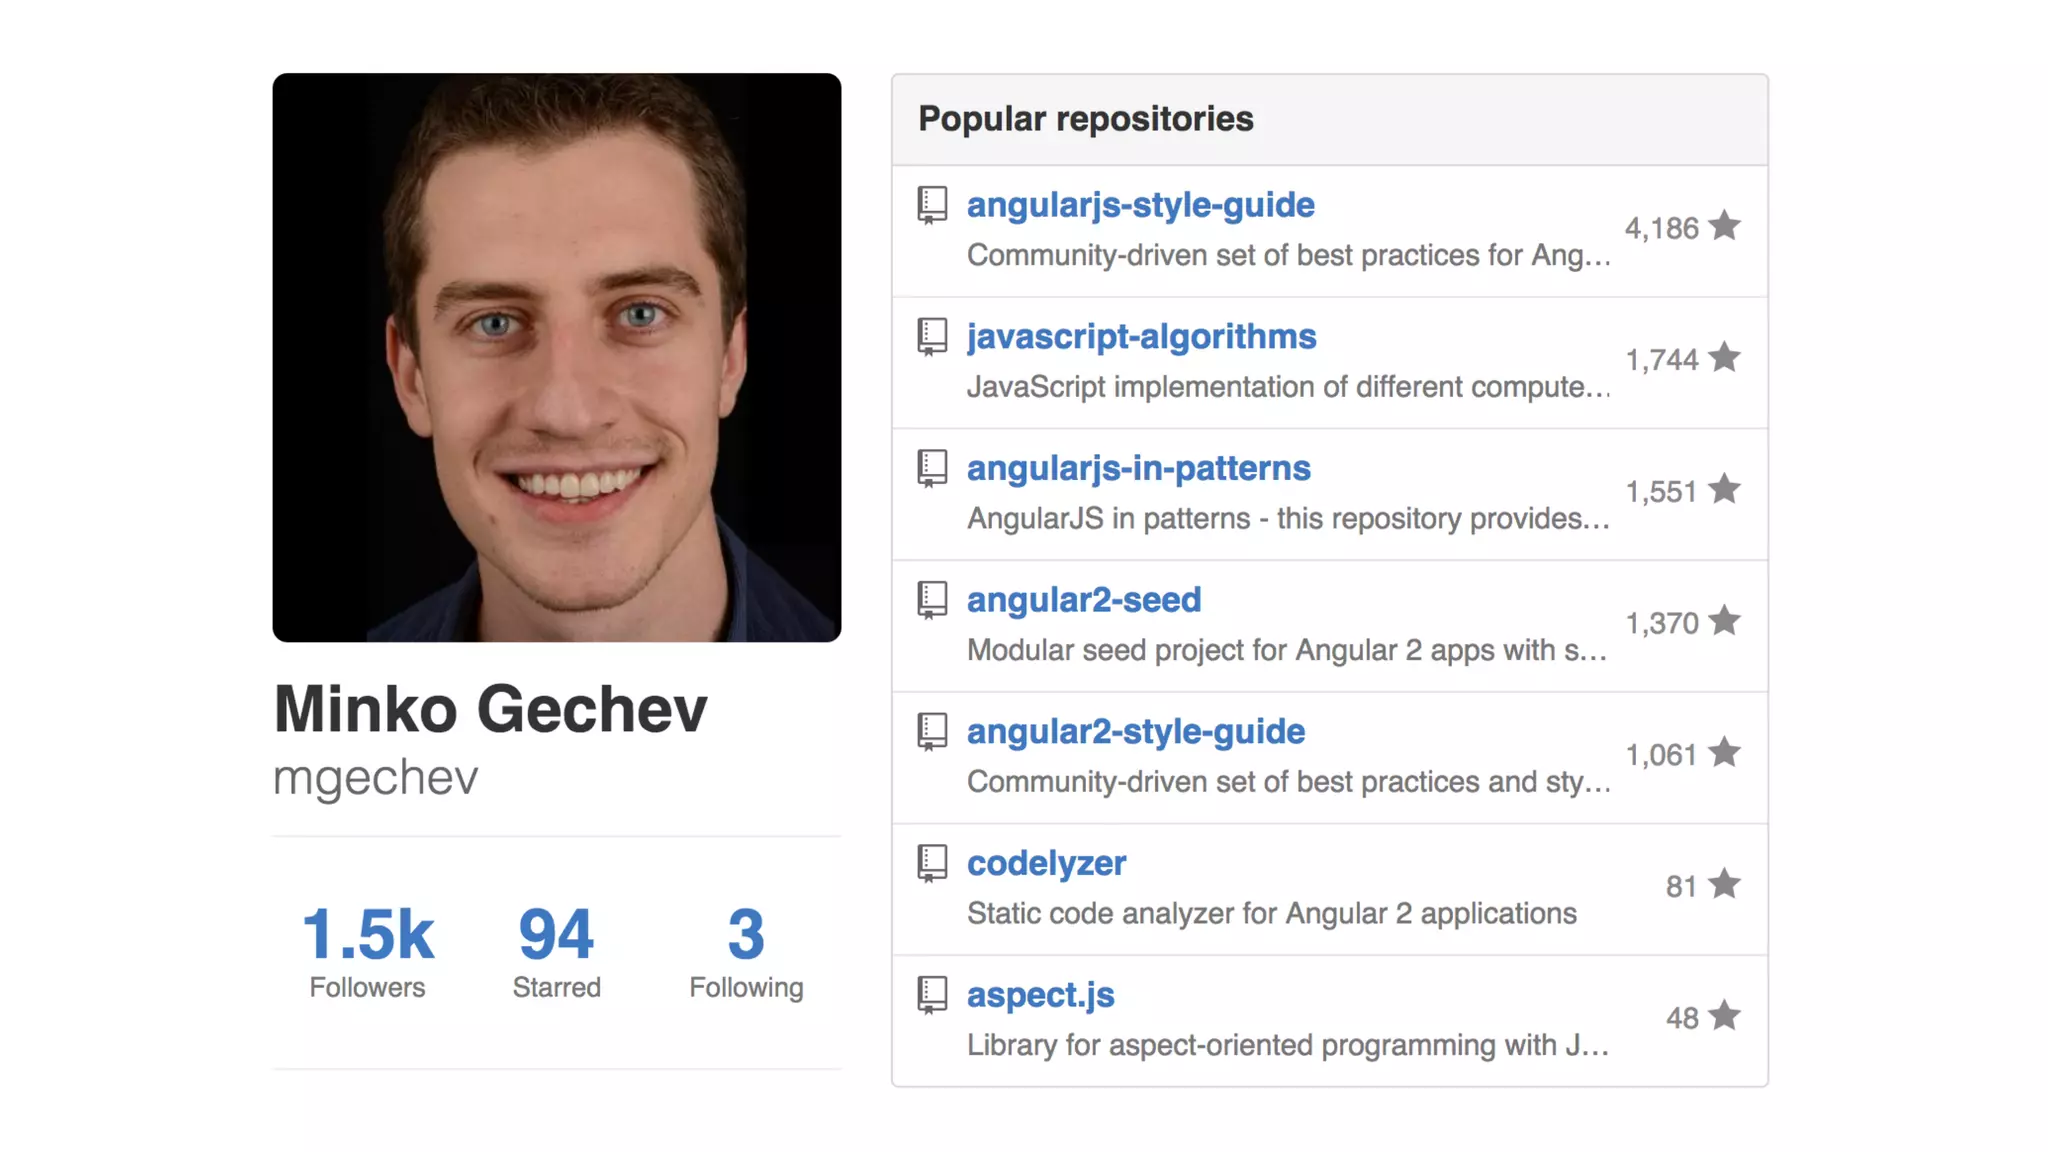The width and height of the screenshot is (2048, 1152).
Task: Click the star icon for aspect.js
Action: [x=1724, y=1016]
